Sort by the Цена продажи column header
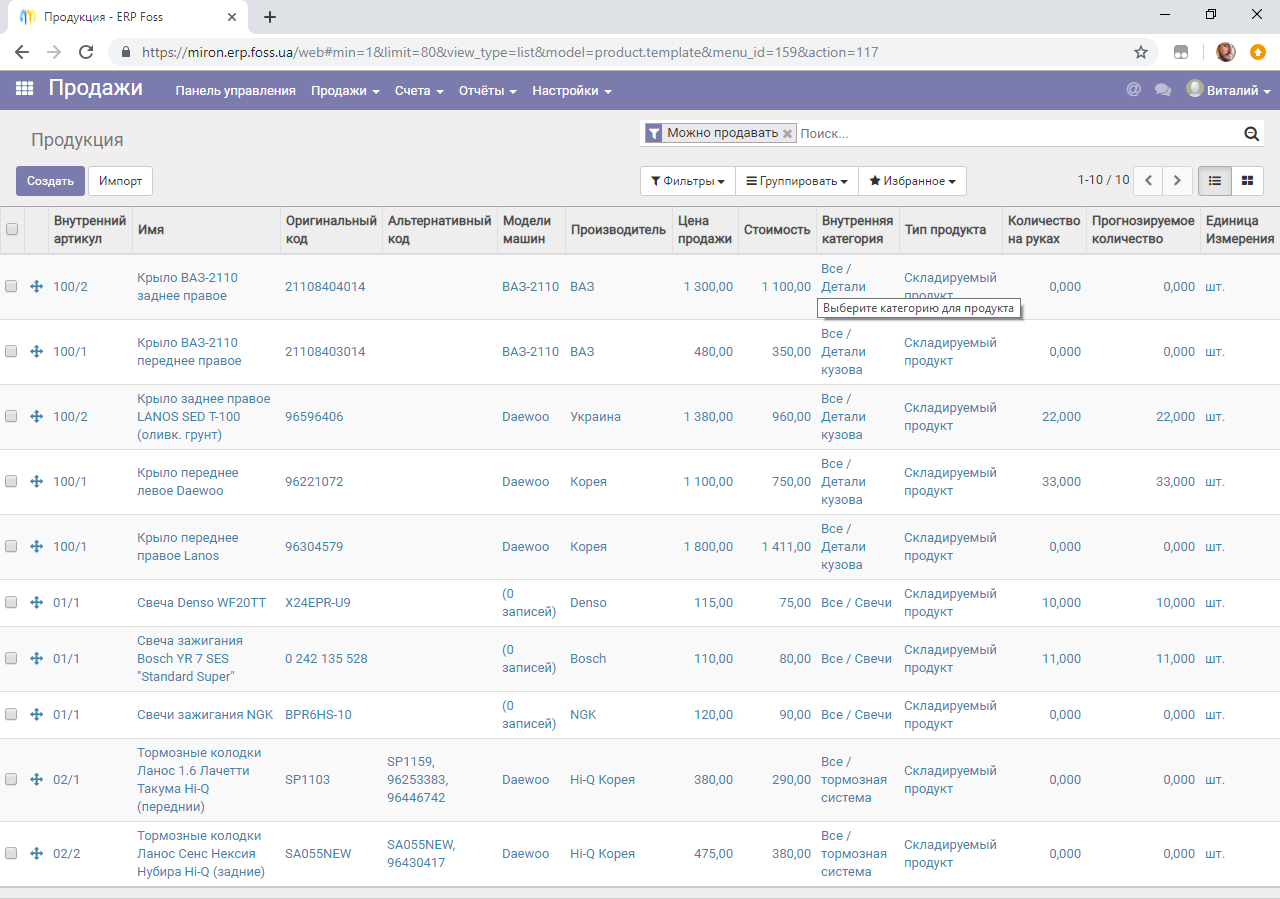The height and width of the screenshot is (899, 1280). (x=705, y=229)
